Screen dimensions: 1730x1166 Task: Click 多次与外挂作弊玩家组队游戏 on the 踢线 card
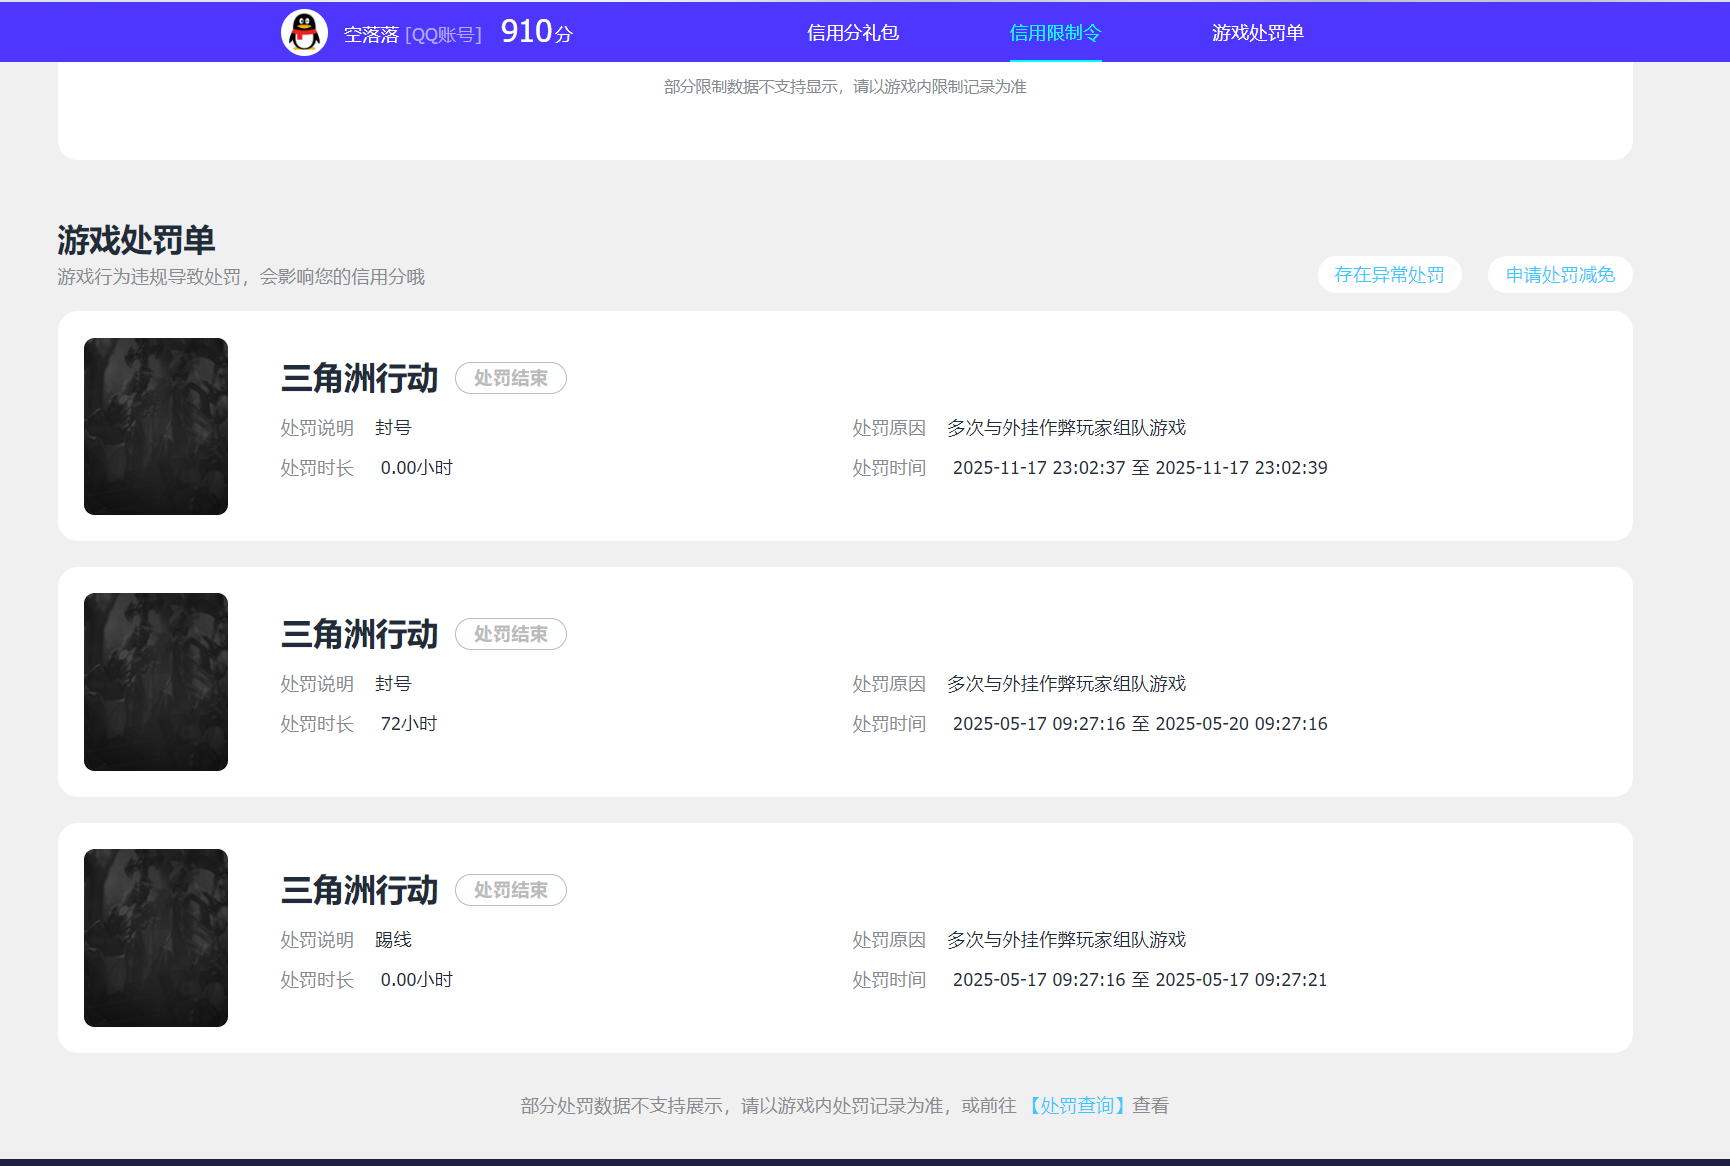(1066, 940)
